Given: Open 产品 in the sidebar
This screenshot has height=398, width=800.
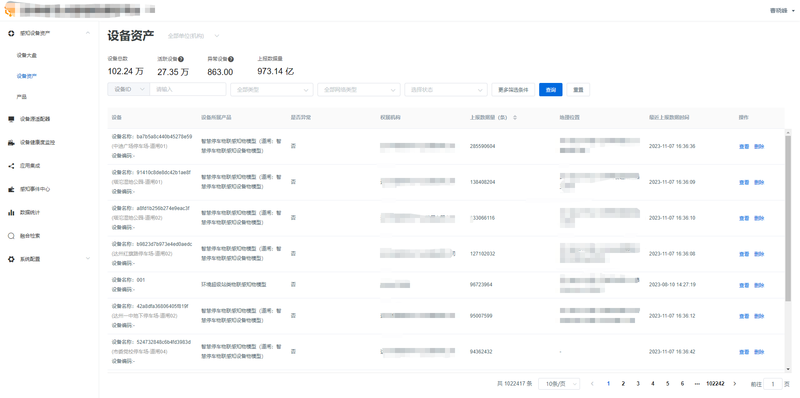Looking at the screenshot, I should point(21,97).
